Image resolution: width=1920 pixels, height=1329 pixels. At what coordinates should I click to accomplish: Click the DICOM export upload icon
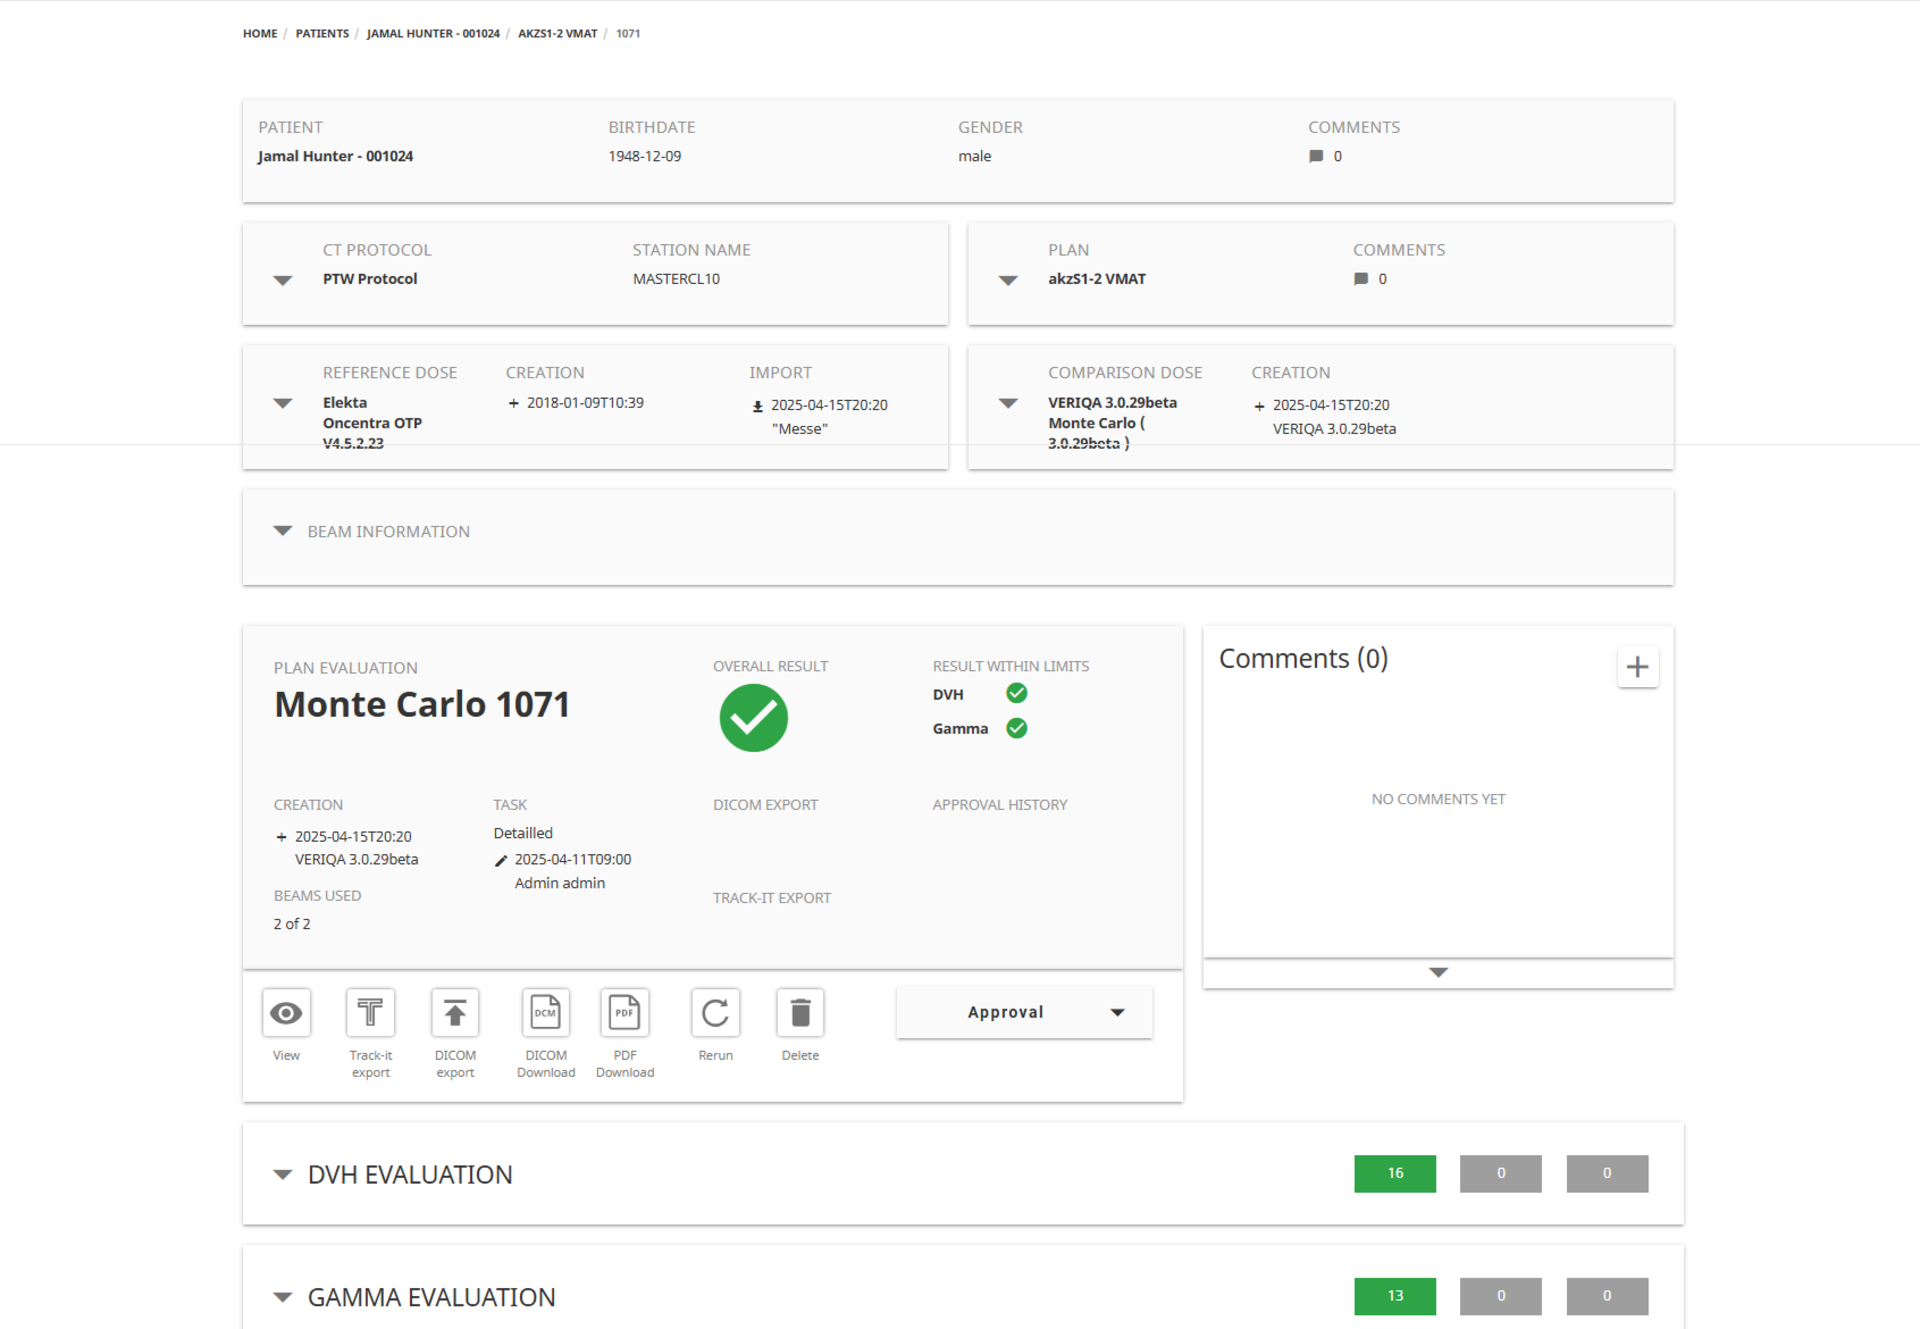(x=455, y=1013)
